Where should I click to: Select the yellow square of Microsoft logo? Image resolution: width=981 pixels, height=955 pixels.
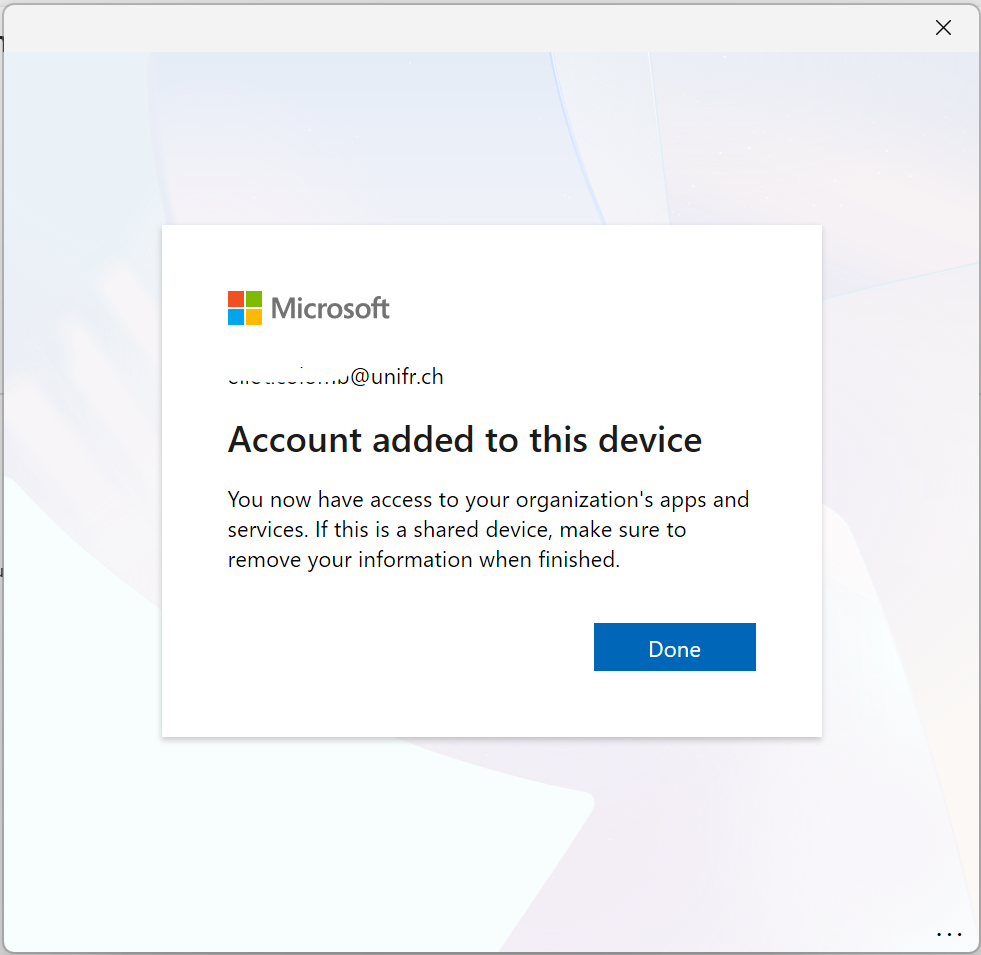[254, 317]
